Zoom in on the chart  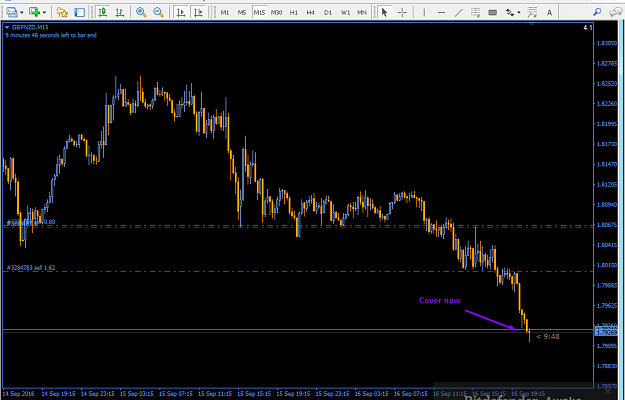coord(141,12)
